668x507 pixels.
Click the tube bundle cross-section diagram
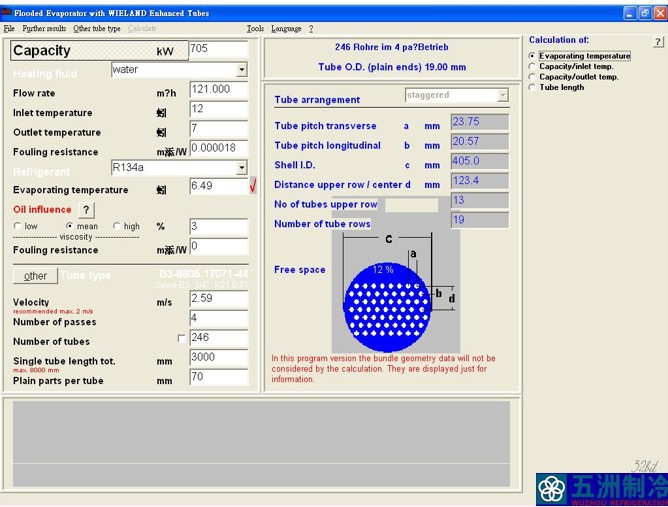coord(395,291)
